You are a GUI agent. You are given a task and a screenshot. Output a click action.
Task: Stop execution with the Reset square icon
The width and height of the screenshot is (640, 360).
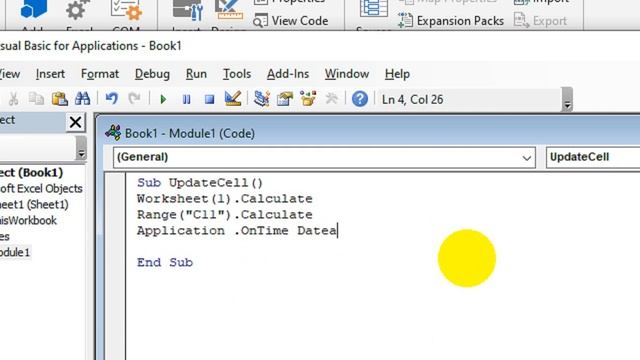pyautogui.click(x=209, y=99)
